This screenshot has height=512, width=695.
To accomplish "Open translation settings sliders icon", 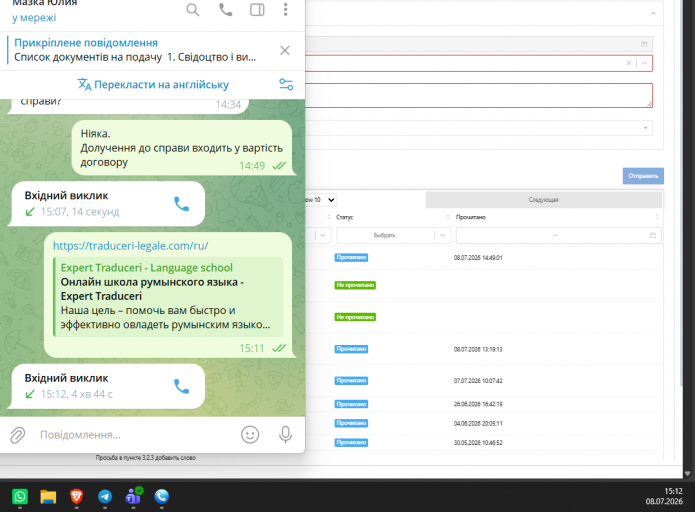I will (x=286, y=84).
